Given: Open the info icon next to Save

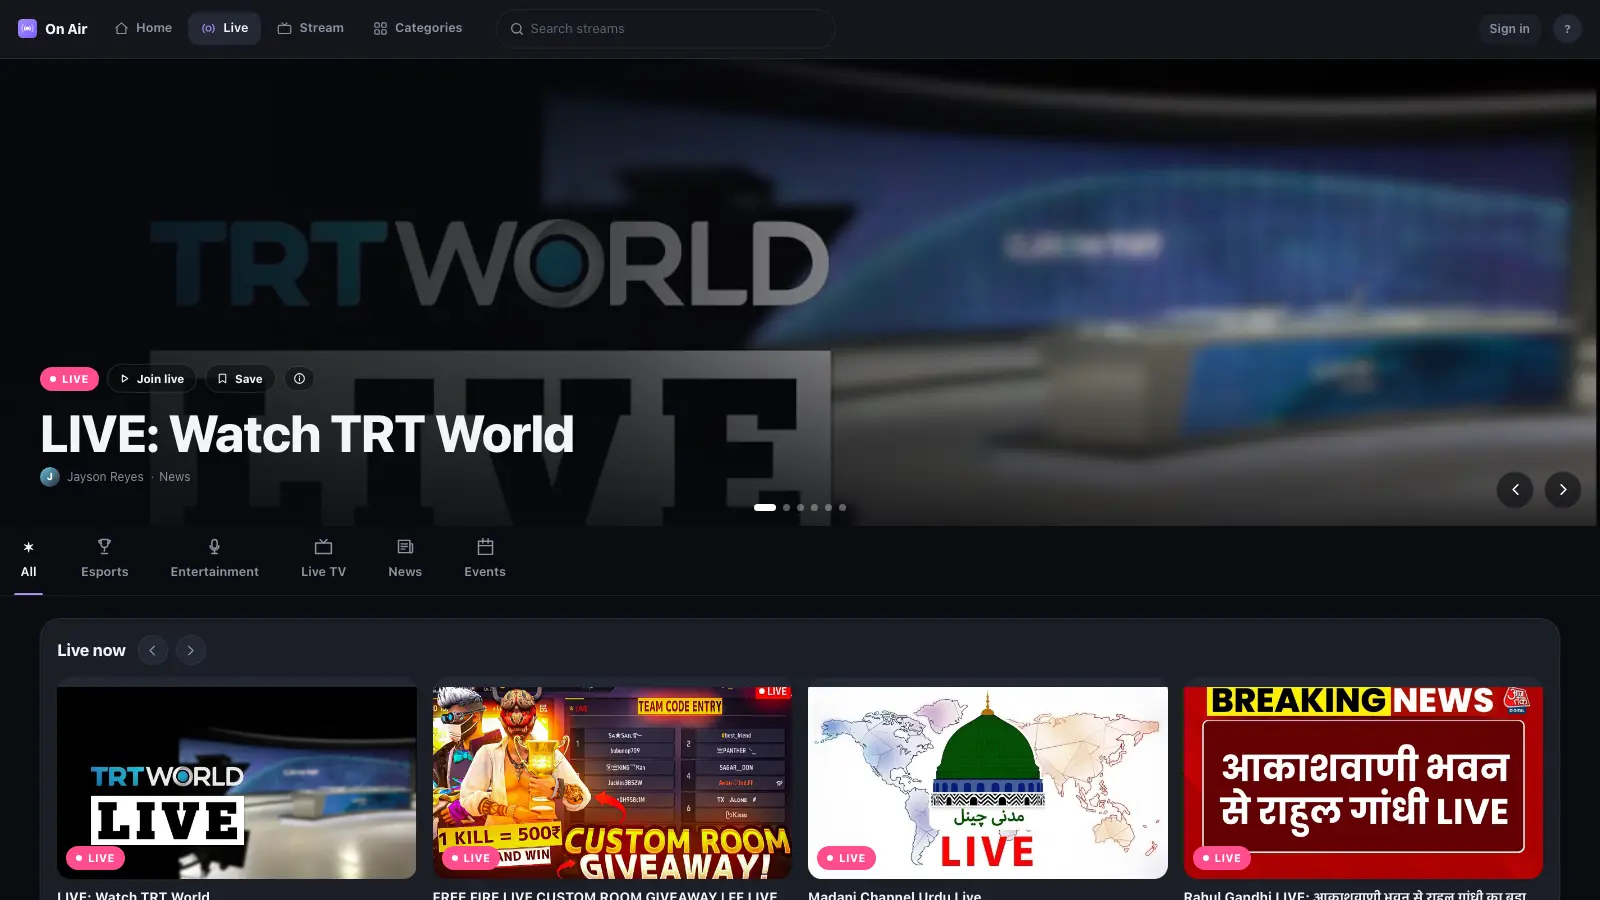Looking at the screenshot, I should tap(299, 379).
